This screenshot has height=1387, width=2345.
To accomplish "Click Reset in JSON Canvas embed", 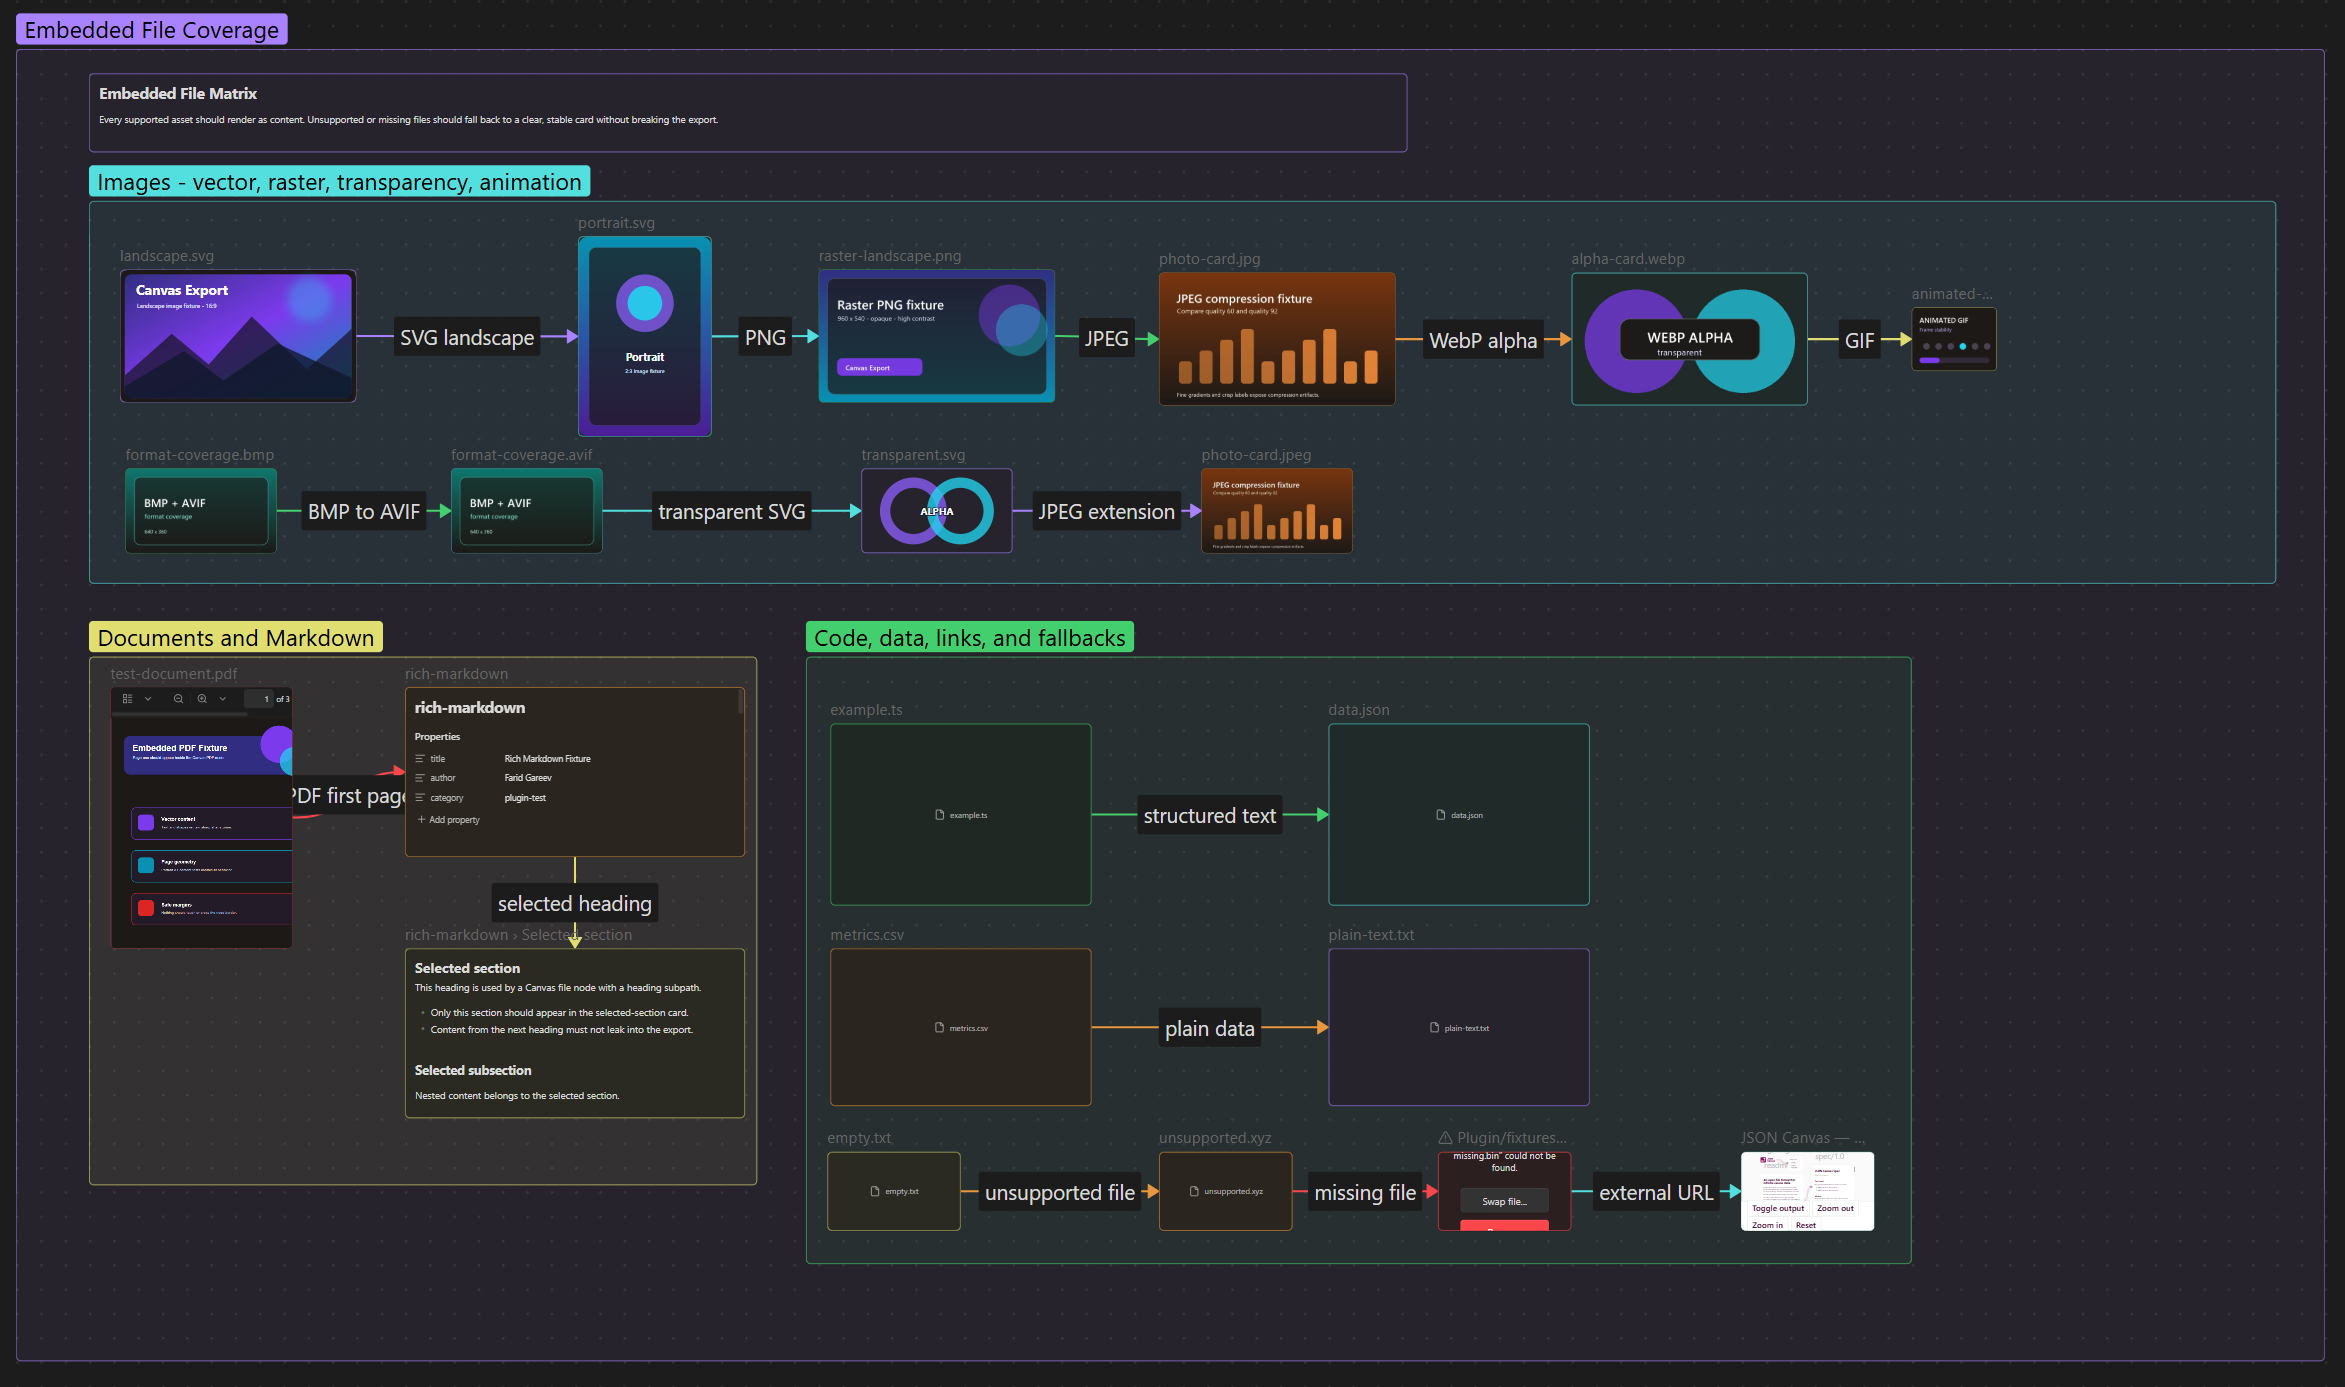I will (1806, 1225).
